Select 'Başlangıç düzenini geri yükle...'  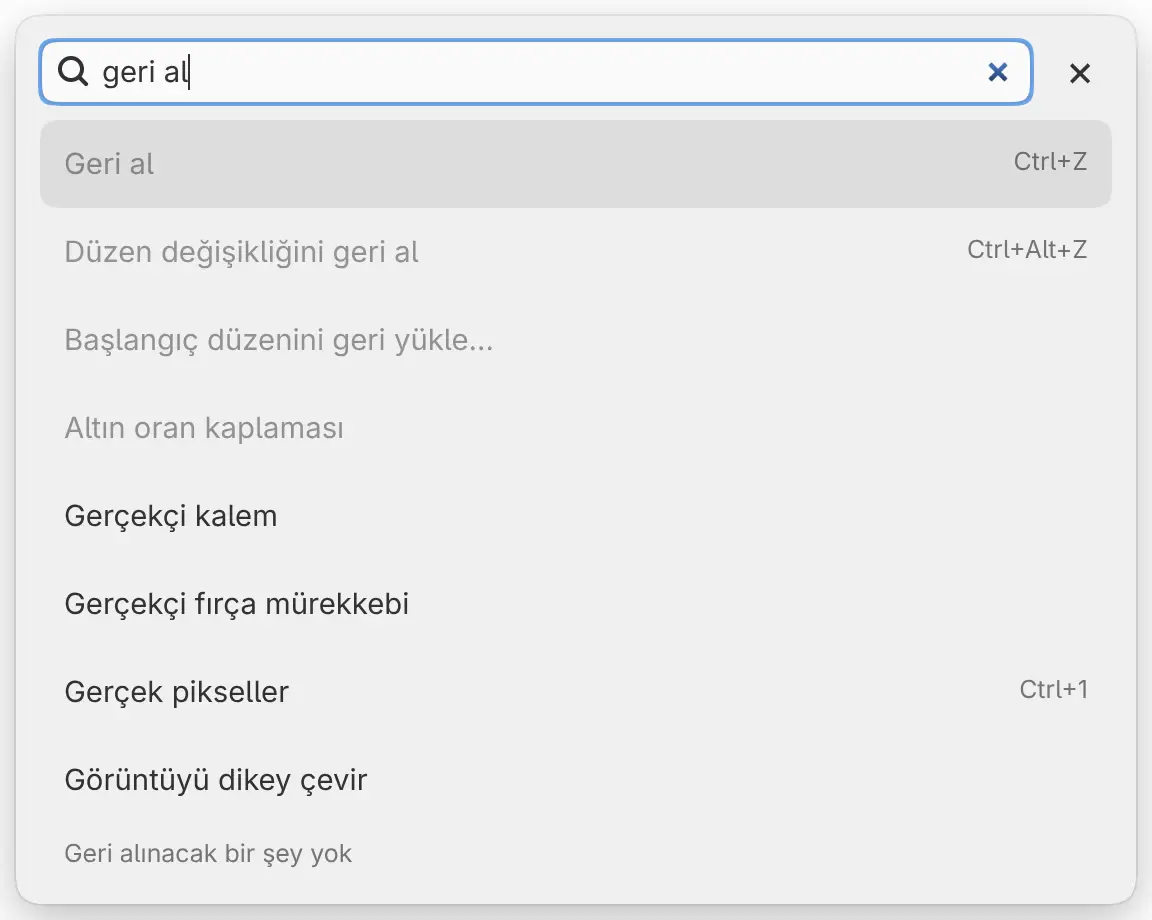click(x=575, y=339)
